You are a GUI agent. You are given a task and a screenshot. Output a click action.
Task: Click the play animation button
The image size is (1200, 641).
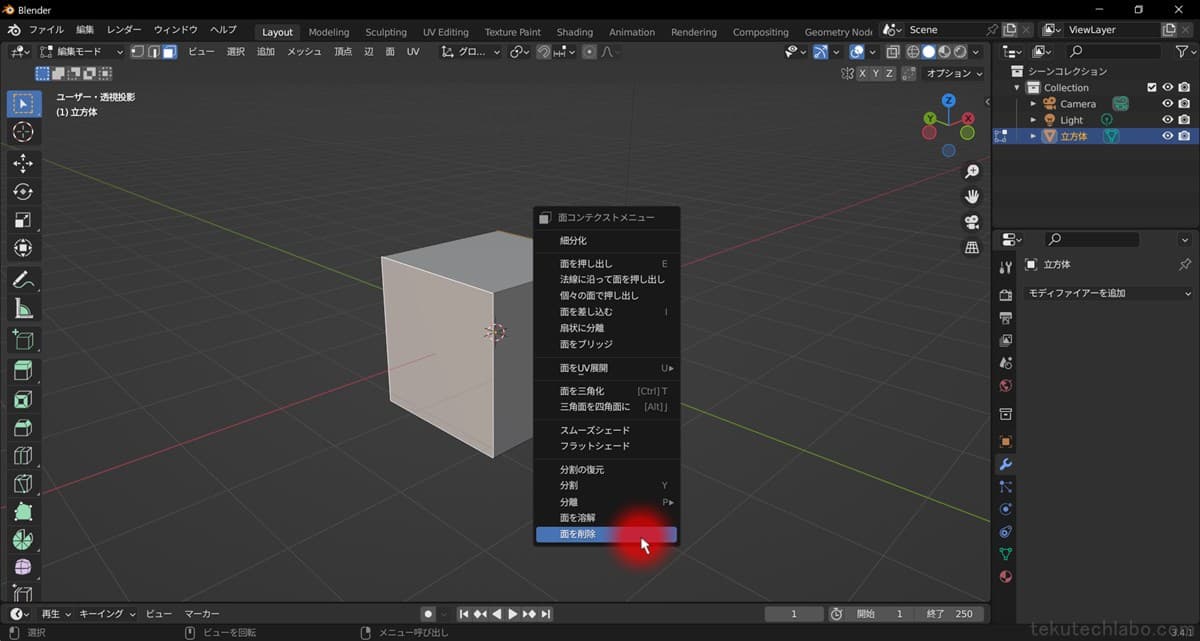click(513, 614)
